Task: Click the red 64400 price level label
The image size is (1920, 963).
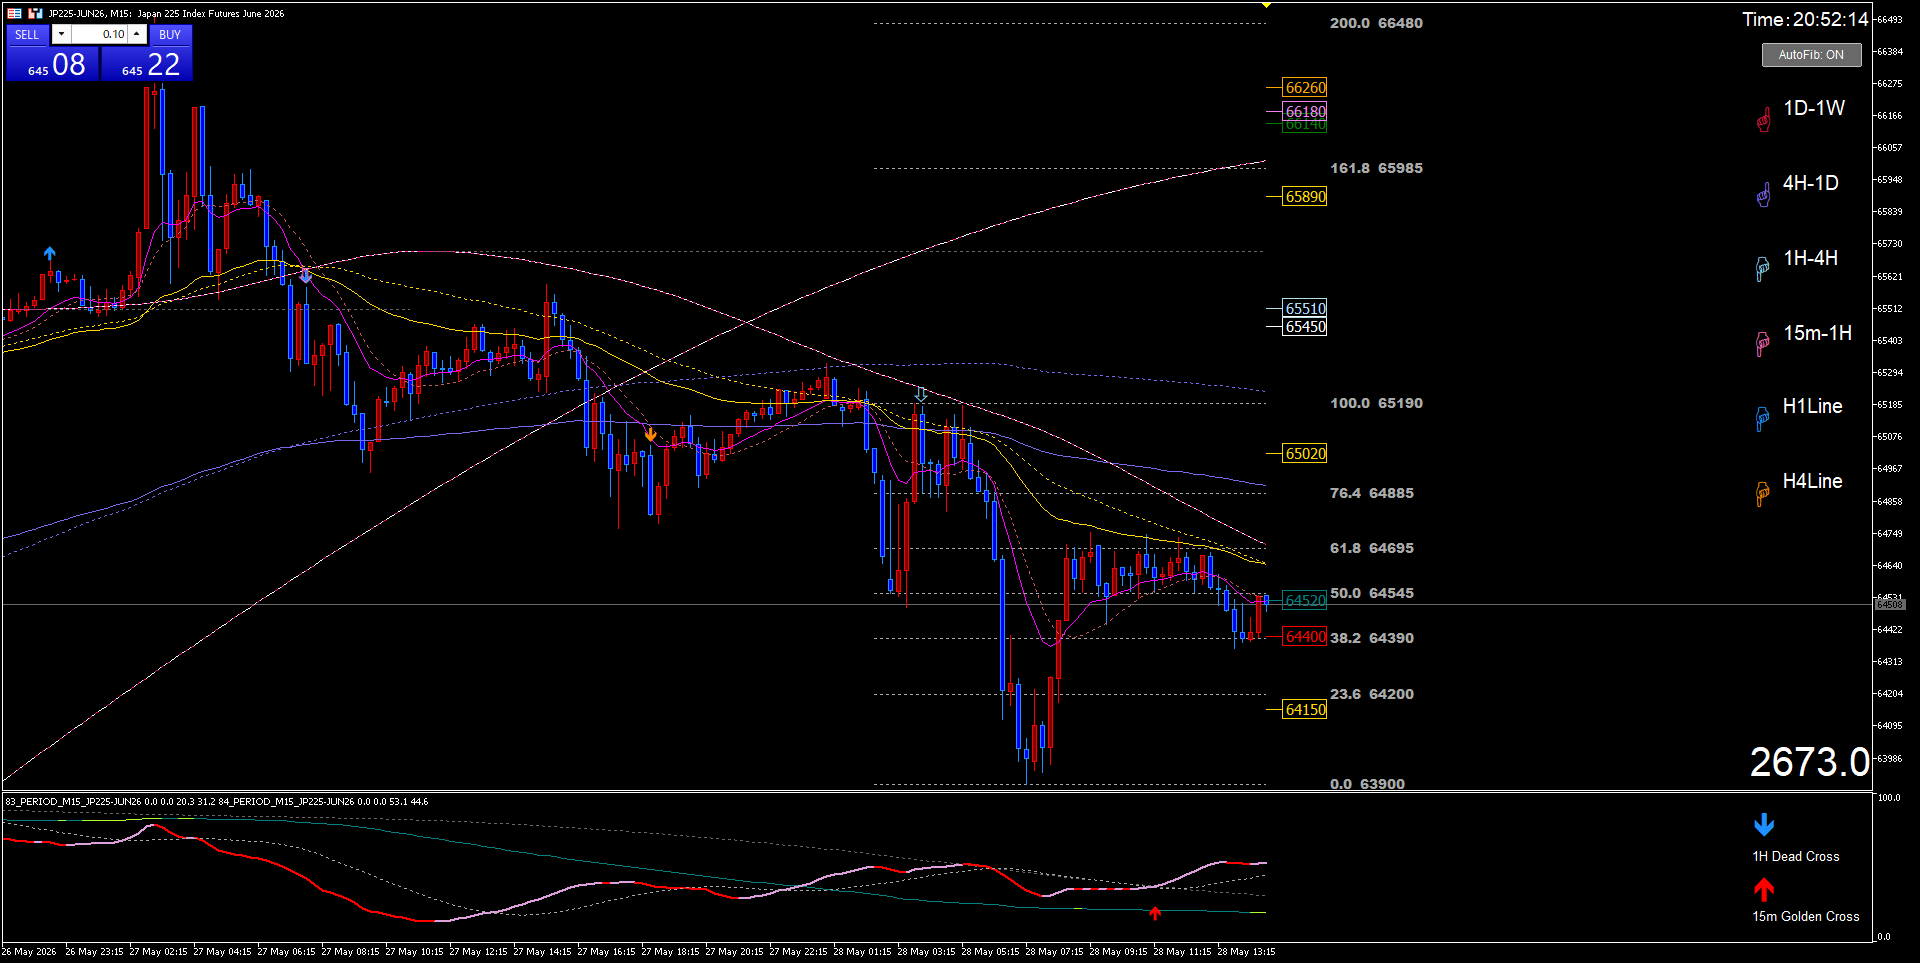Action: pyautogui.click(x=1305, y=637)
